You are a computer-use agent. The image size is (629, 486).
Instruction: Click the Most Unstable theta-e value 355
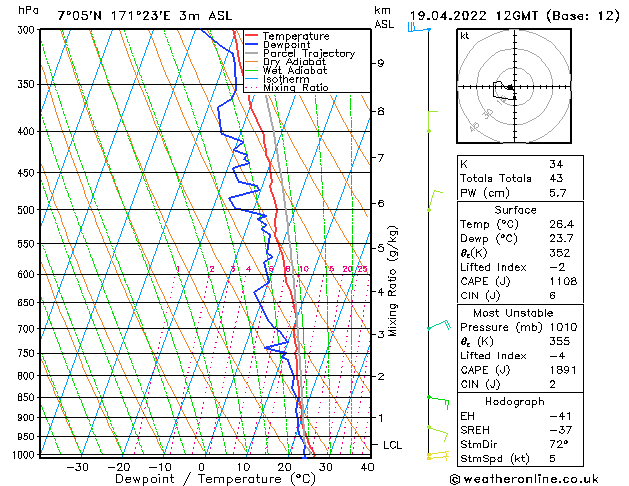(x=559, y=341)
